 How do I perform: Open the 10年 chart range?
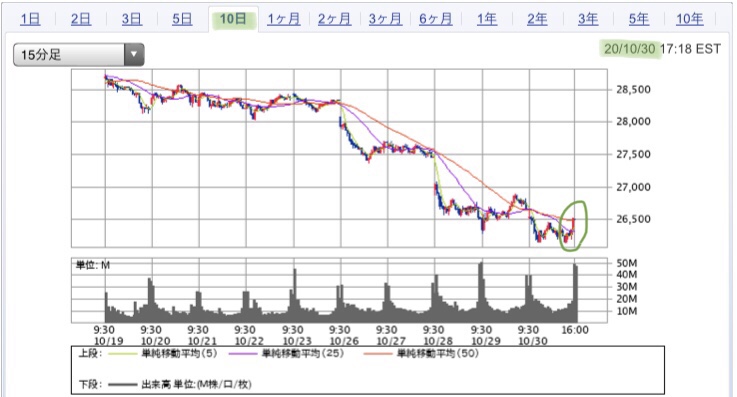(x=690, y=19)
